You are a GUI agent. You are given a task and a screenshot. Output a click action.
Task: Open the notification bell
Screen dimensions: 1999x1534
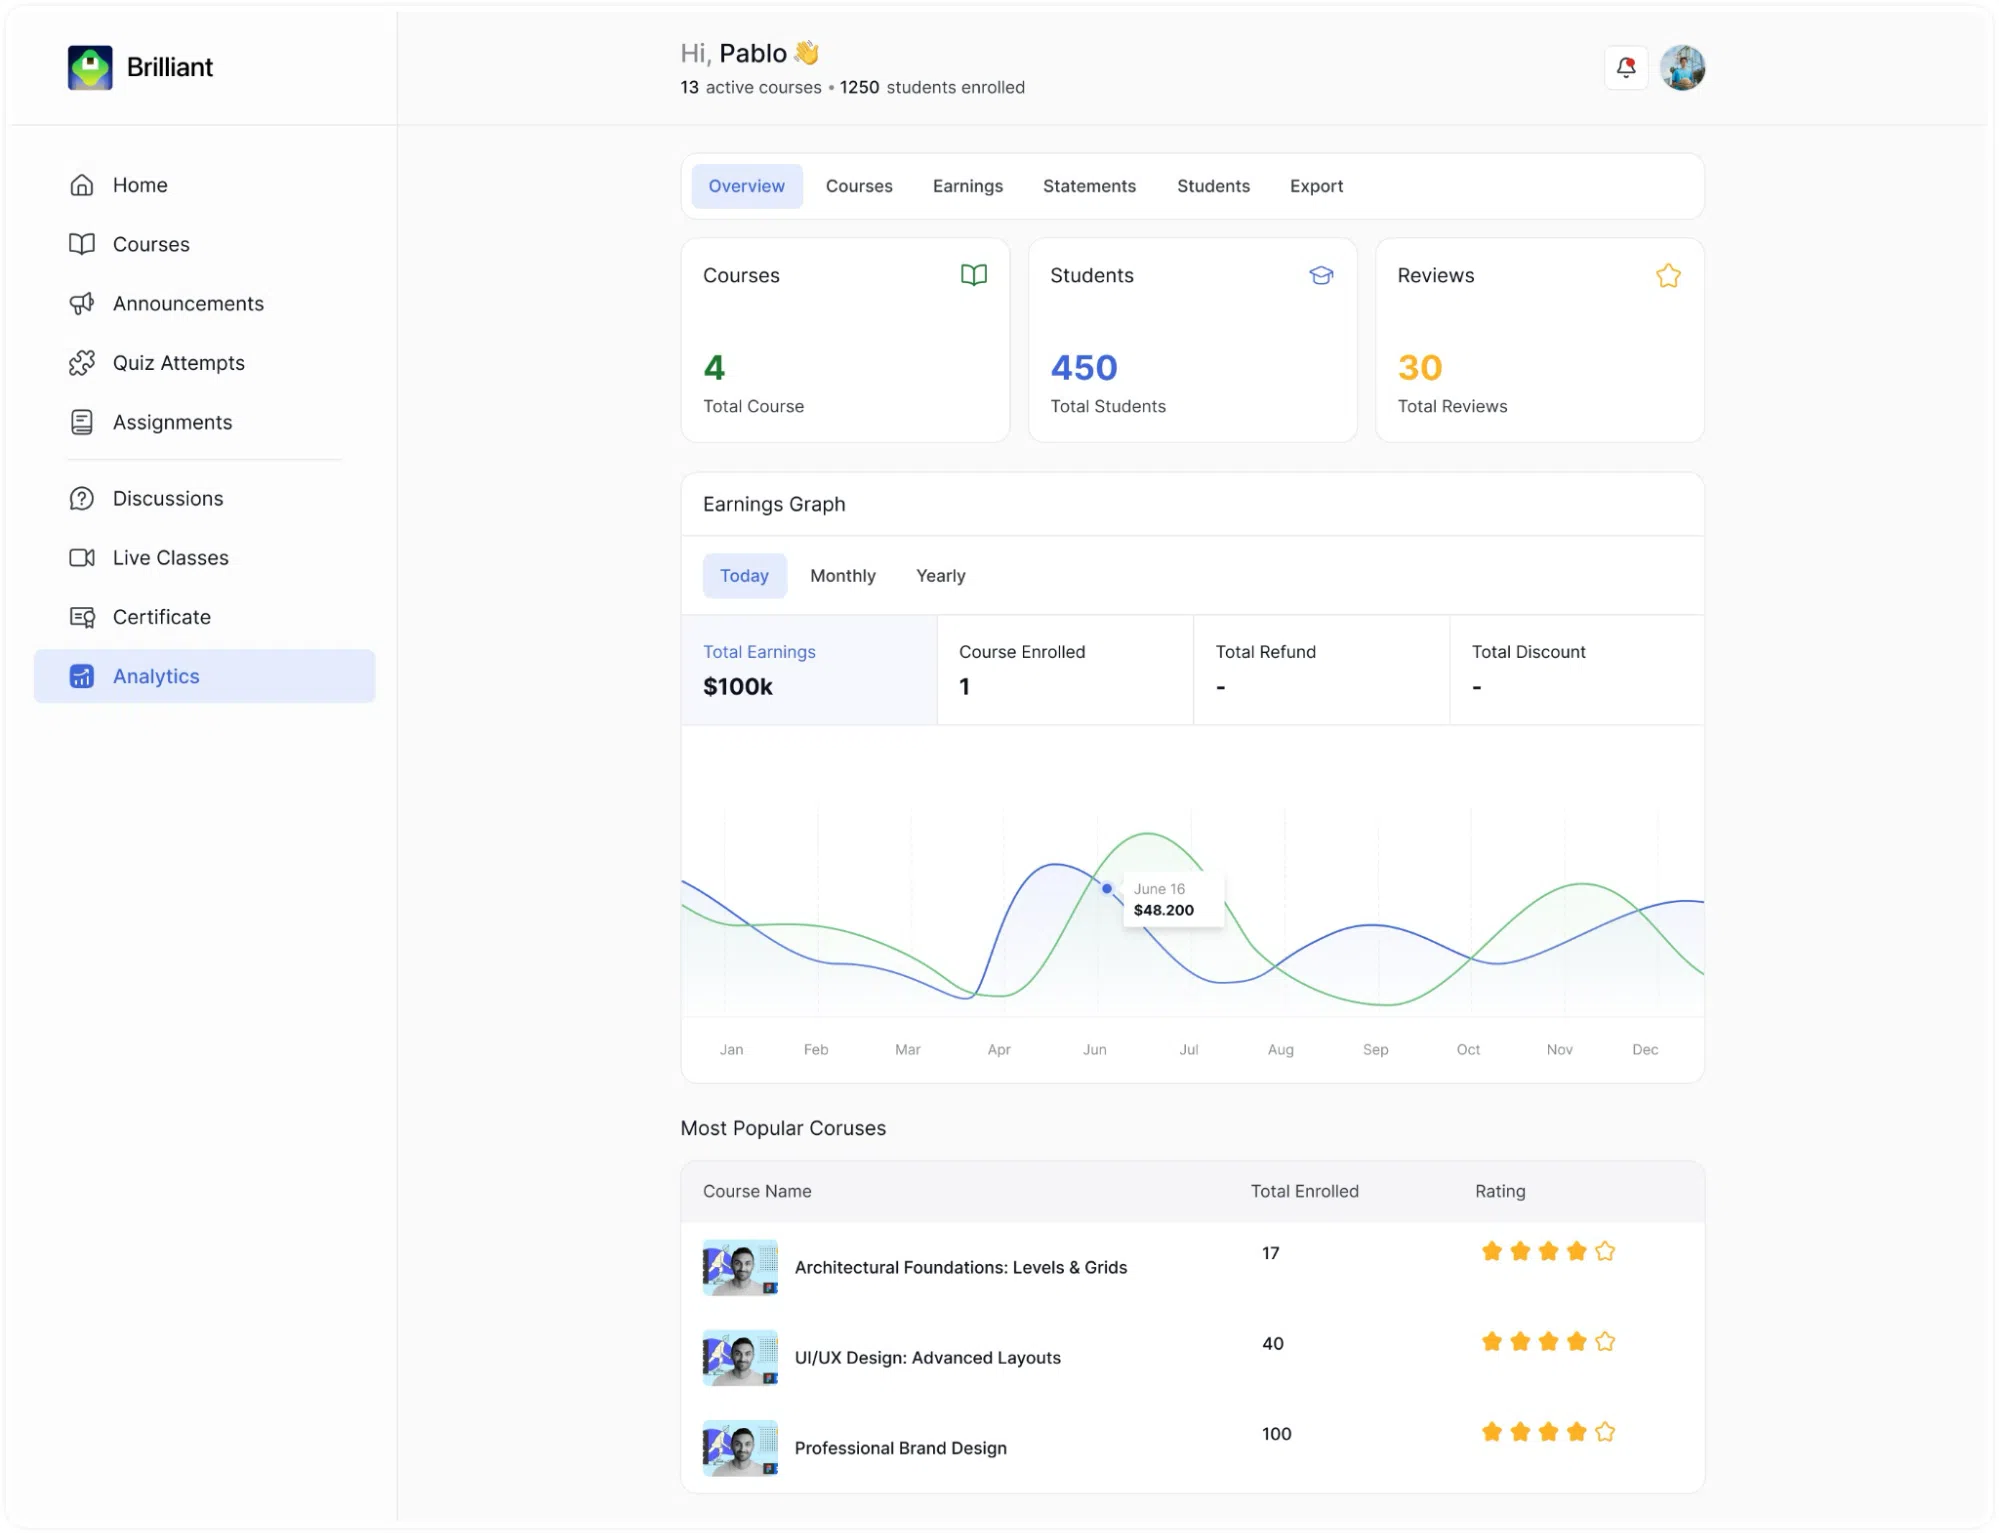(1626, 68)
